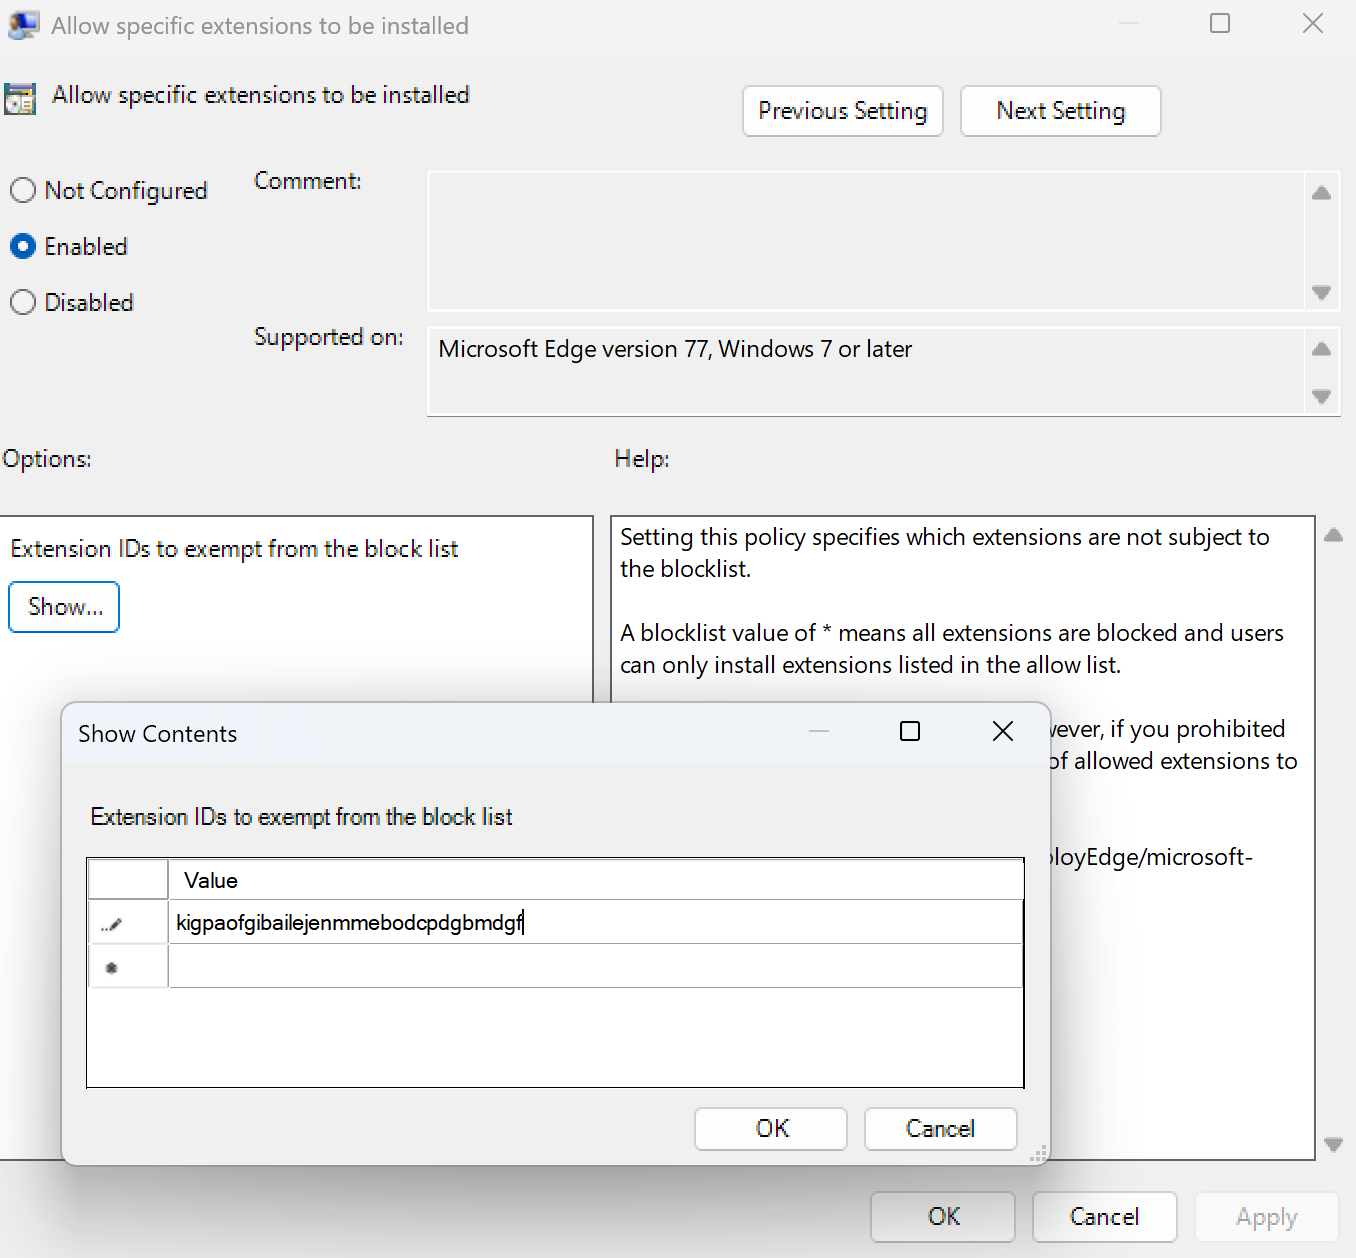Click the empty second Value row field
The width and height of the screenshot is (1356, 1258).
click(x=595, y=967)
